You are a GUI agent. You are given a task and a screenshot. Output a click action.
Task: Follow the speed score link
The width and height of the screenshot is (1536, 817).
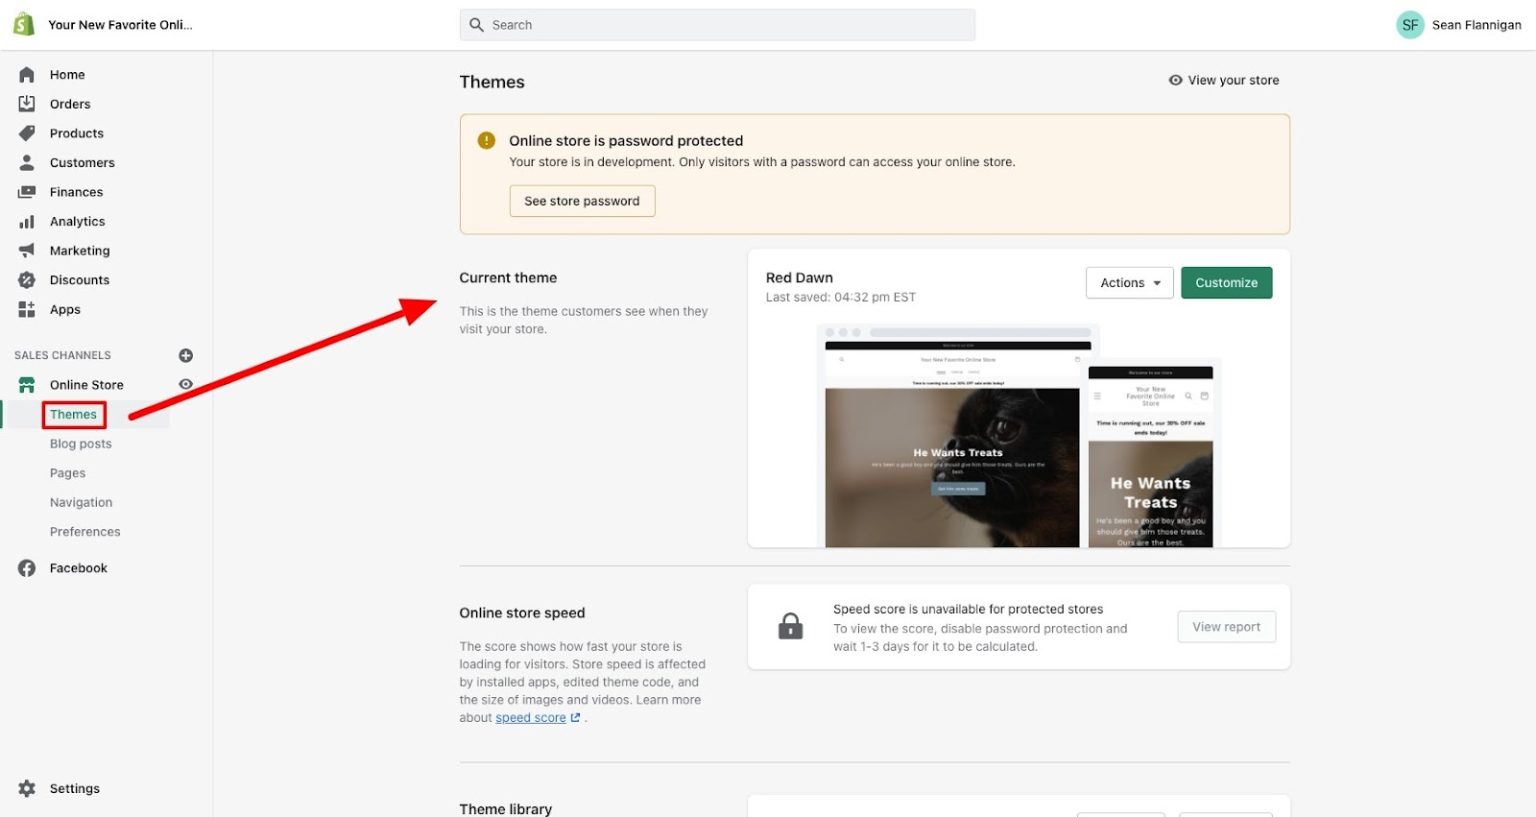coord(530,718)
